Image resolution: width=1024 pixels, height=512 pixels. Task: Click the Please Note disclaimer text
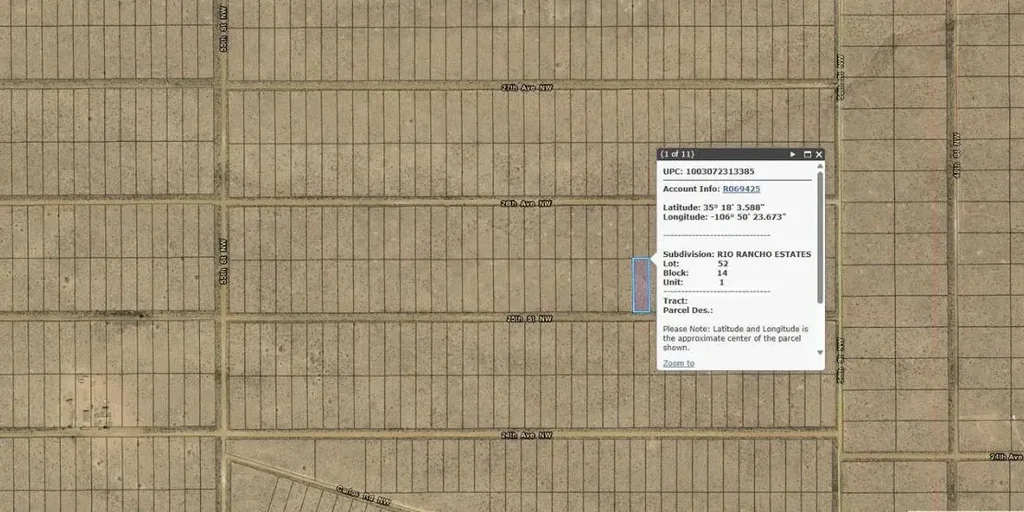tap(735, 338)
